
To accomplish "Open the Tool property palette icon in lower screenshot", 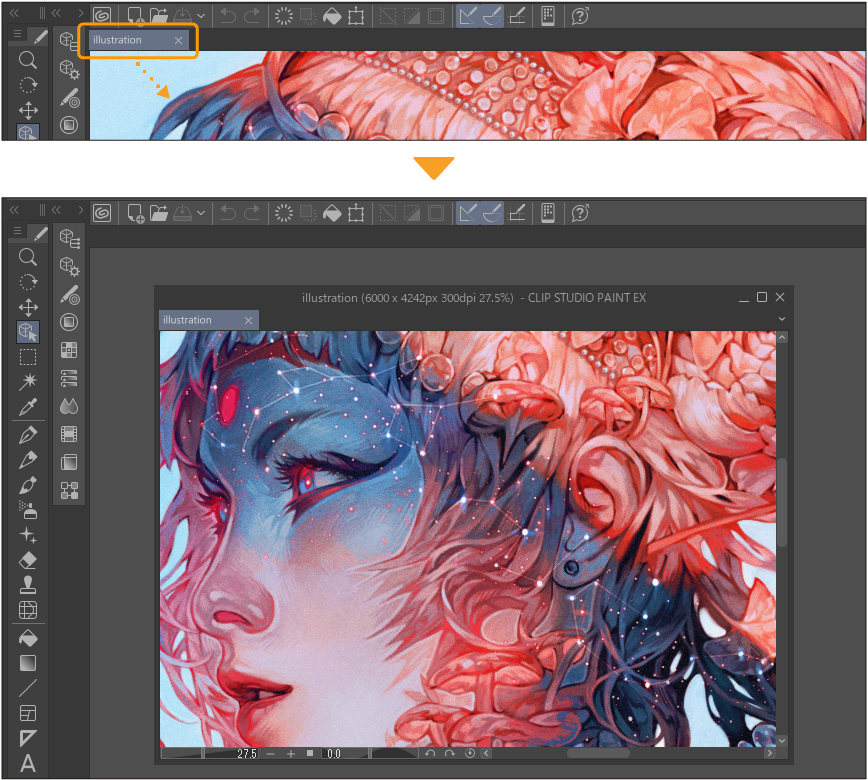I will 69,266.
